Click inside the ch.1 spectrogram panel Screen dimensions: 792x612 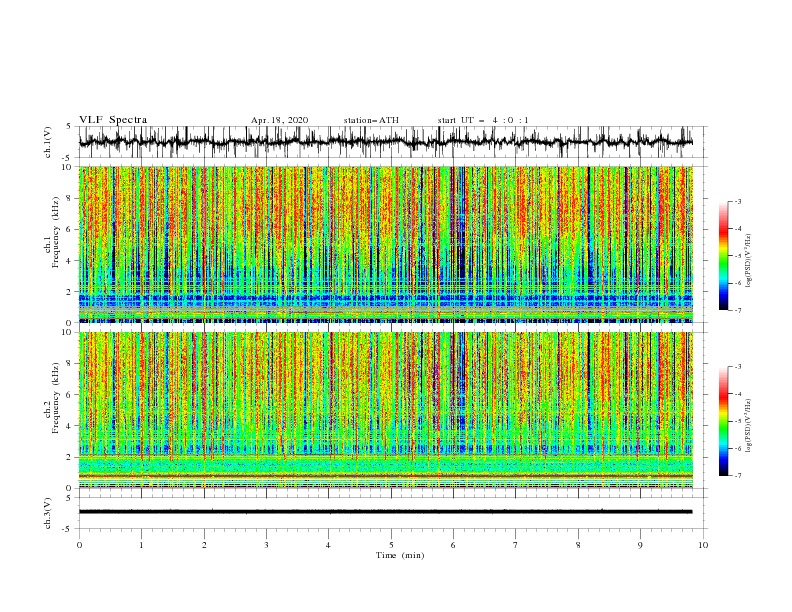click(x=385, y=244)
